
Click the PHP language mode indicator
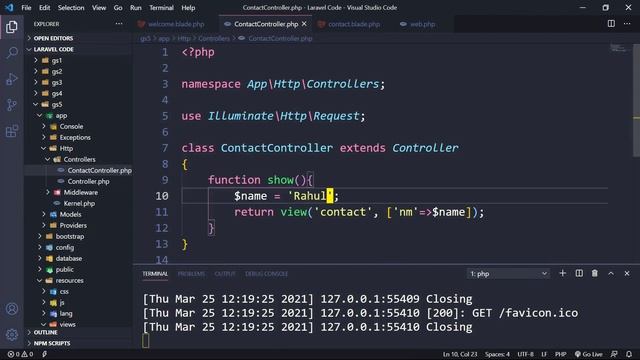click(x=560, y=354)
